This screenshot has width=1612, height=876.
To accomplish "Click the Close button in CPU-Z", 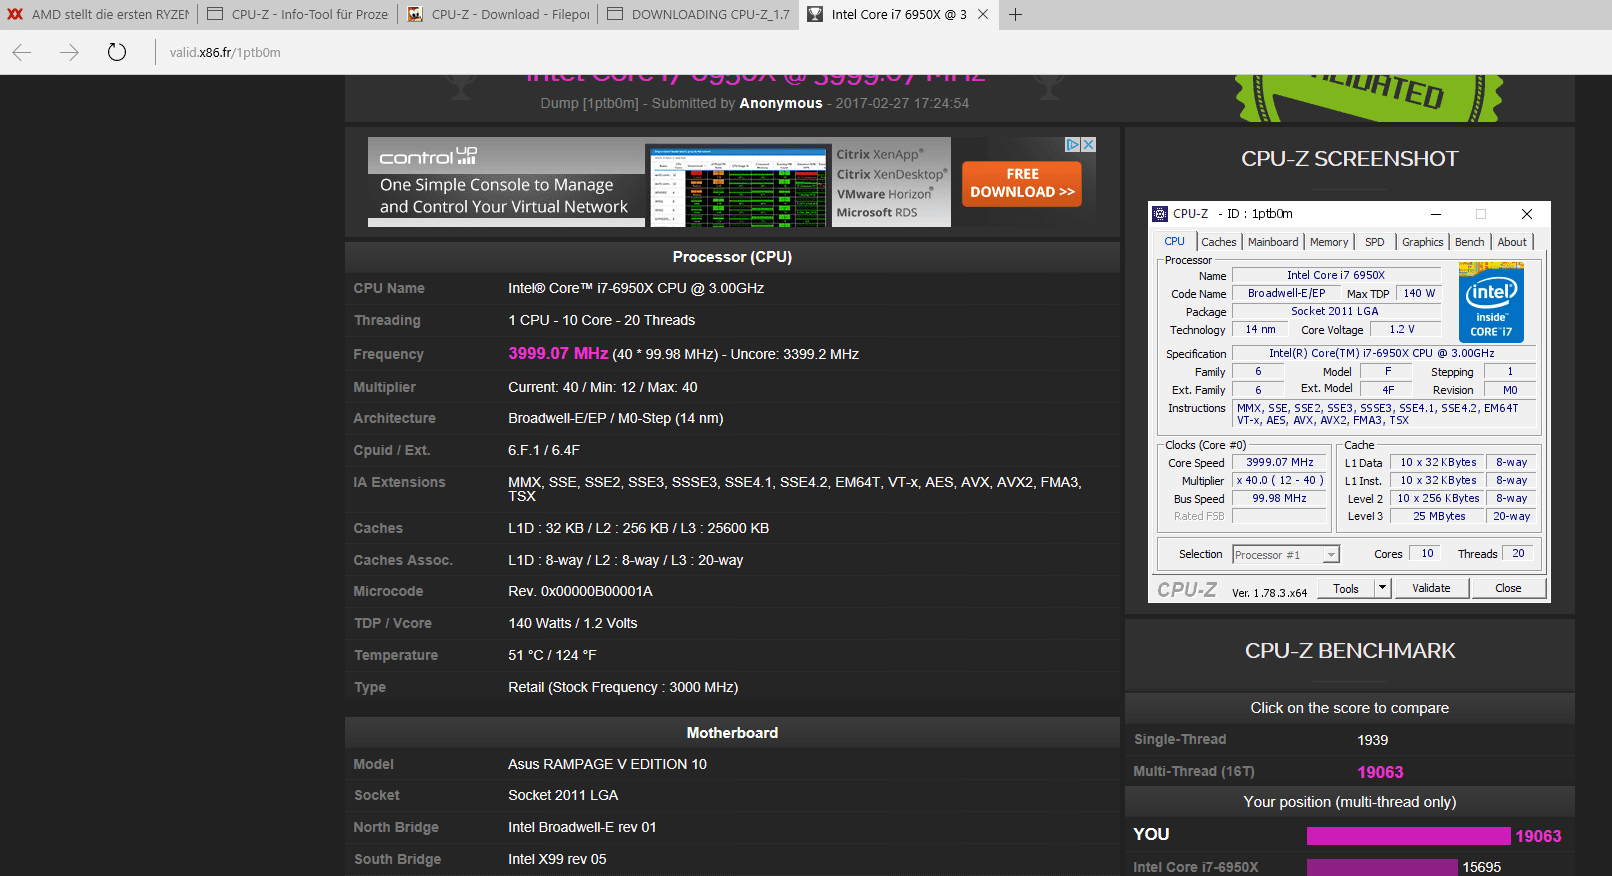I will pos(1508,588).
